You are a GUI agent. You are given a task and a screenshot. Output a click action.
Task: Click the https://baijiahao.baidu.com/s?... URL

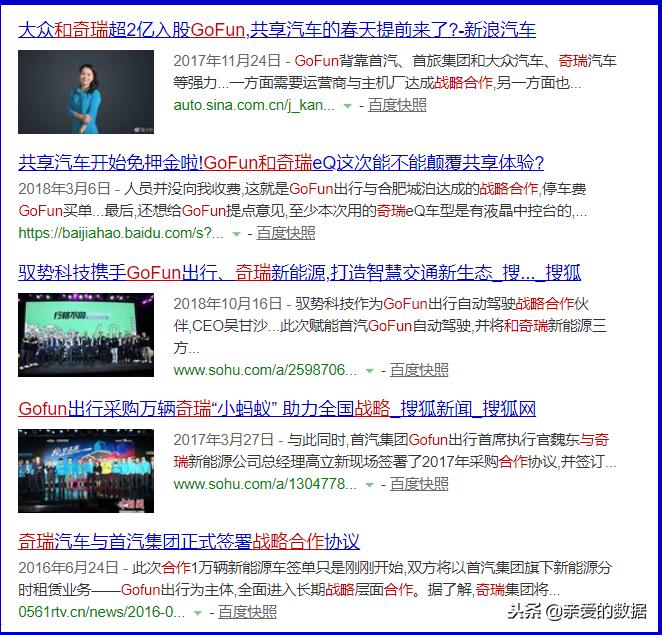(121, 233)
